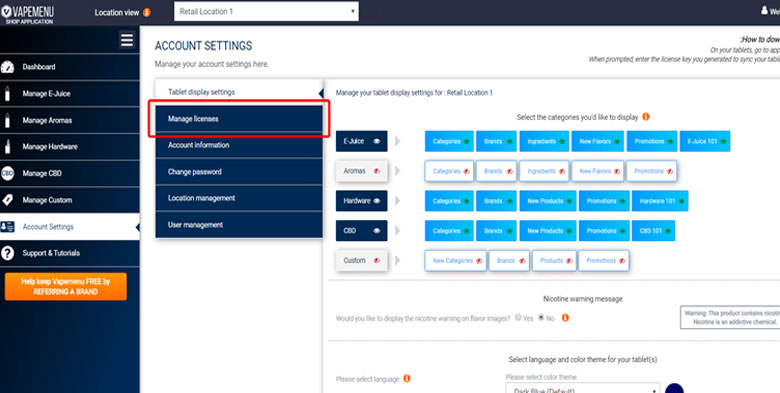
Task: Click the Vapemenu logo icon
Action: tap(6, 11)
